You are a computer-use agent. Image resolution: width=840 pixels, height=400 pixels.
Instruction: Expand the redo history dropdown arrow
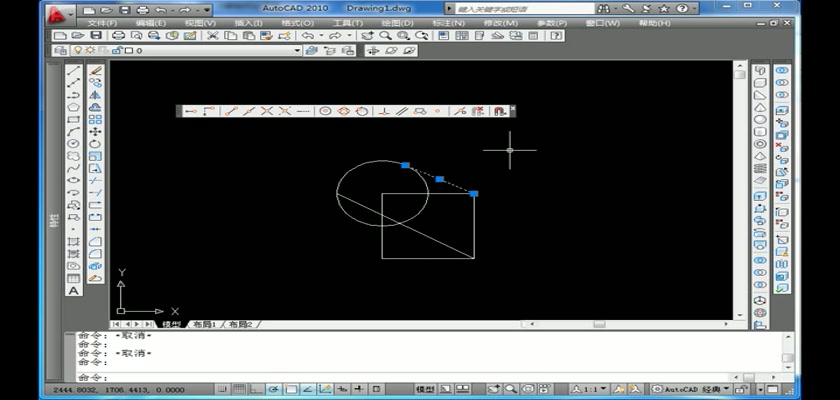pos(349,35)
